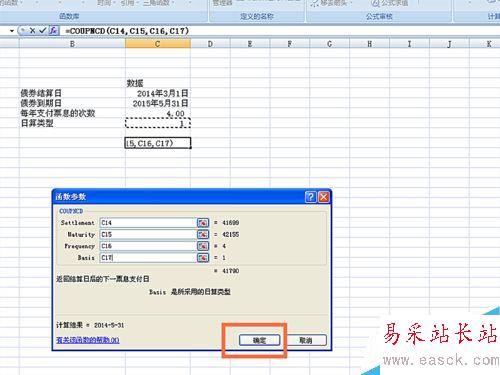
Task: Select column B header
Action: [x=72, y=44]
